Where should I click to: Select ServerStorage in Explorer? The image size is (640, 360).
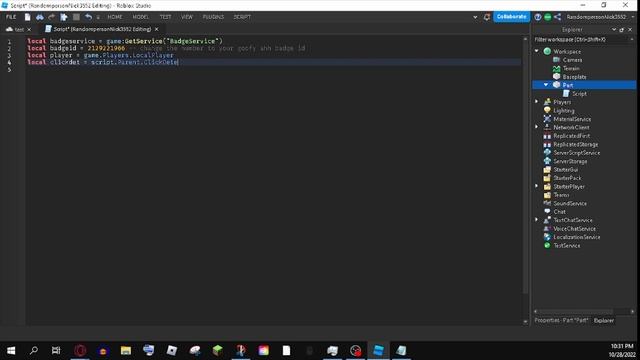[x=570, y=161]
